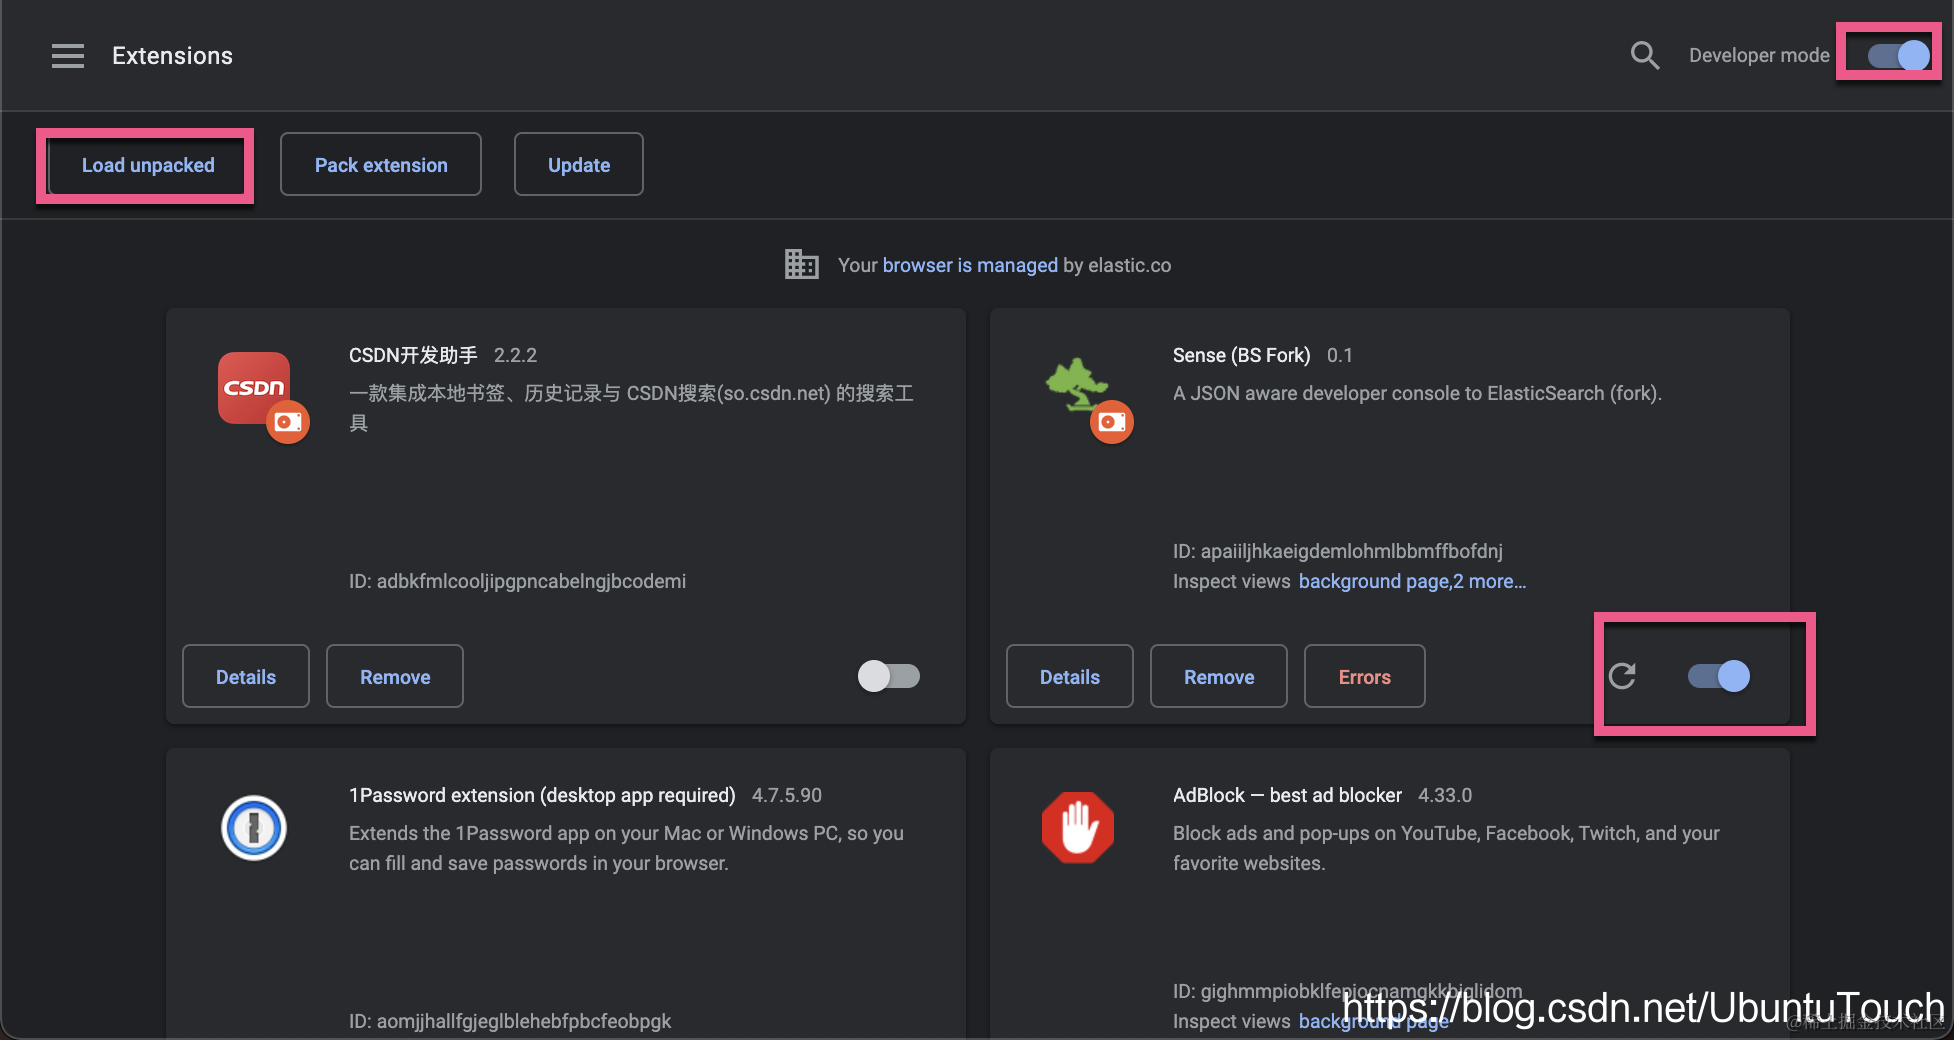Click the 'Developer mode' label
Image resolution: width=1954 pixels, height=1040 pixels.
coord(1759,55)
